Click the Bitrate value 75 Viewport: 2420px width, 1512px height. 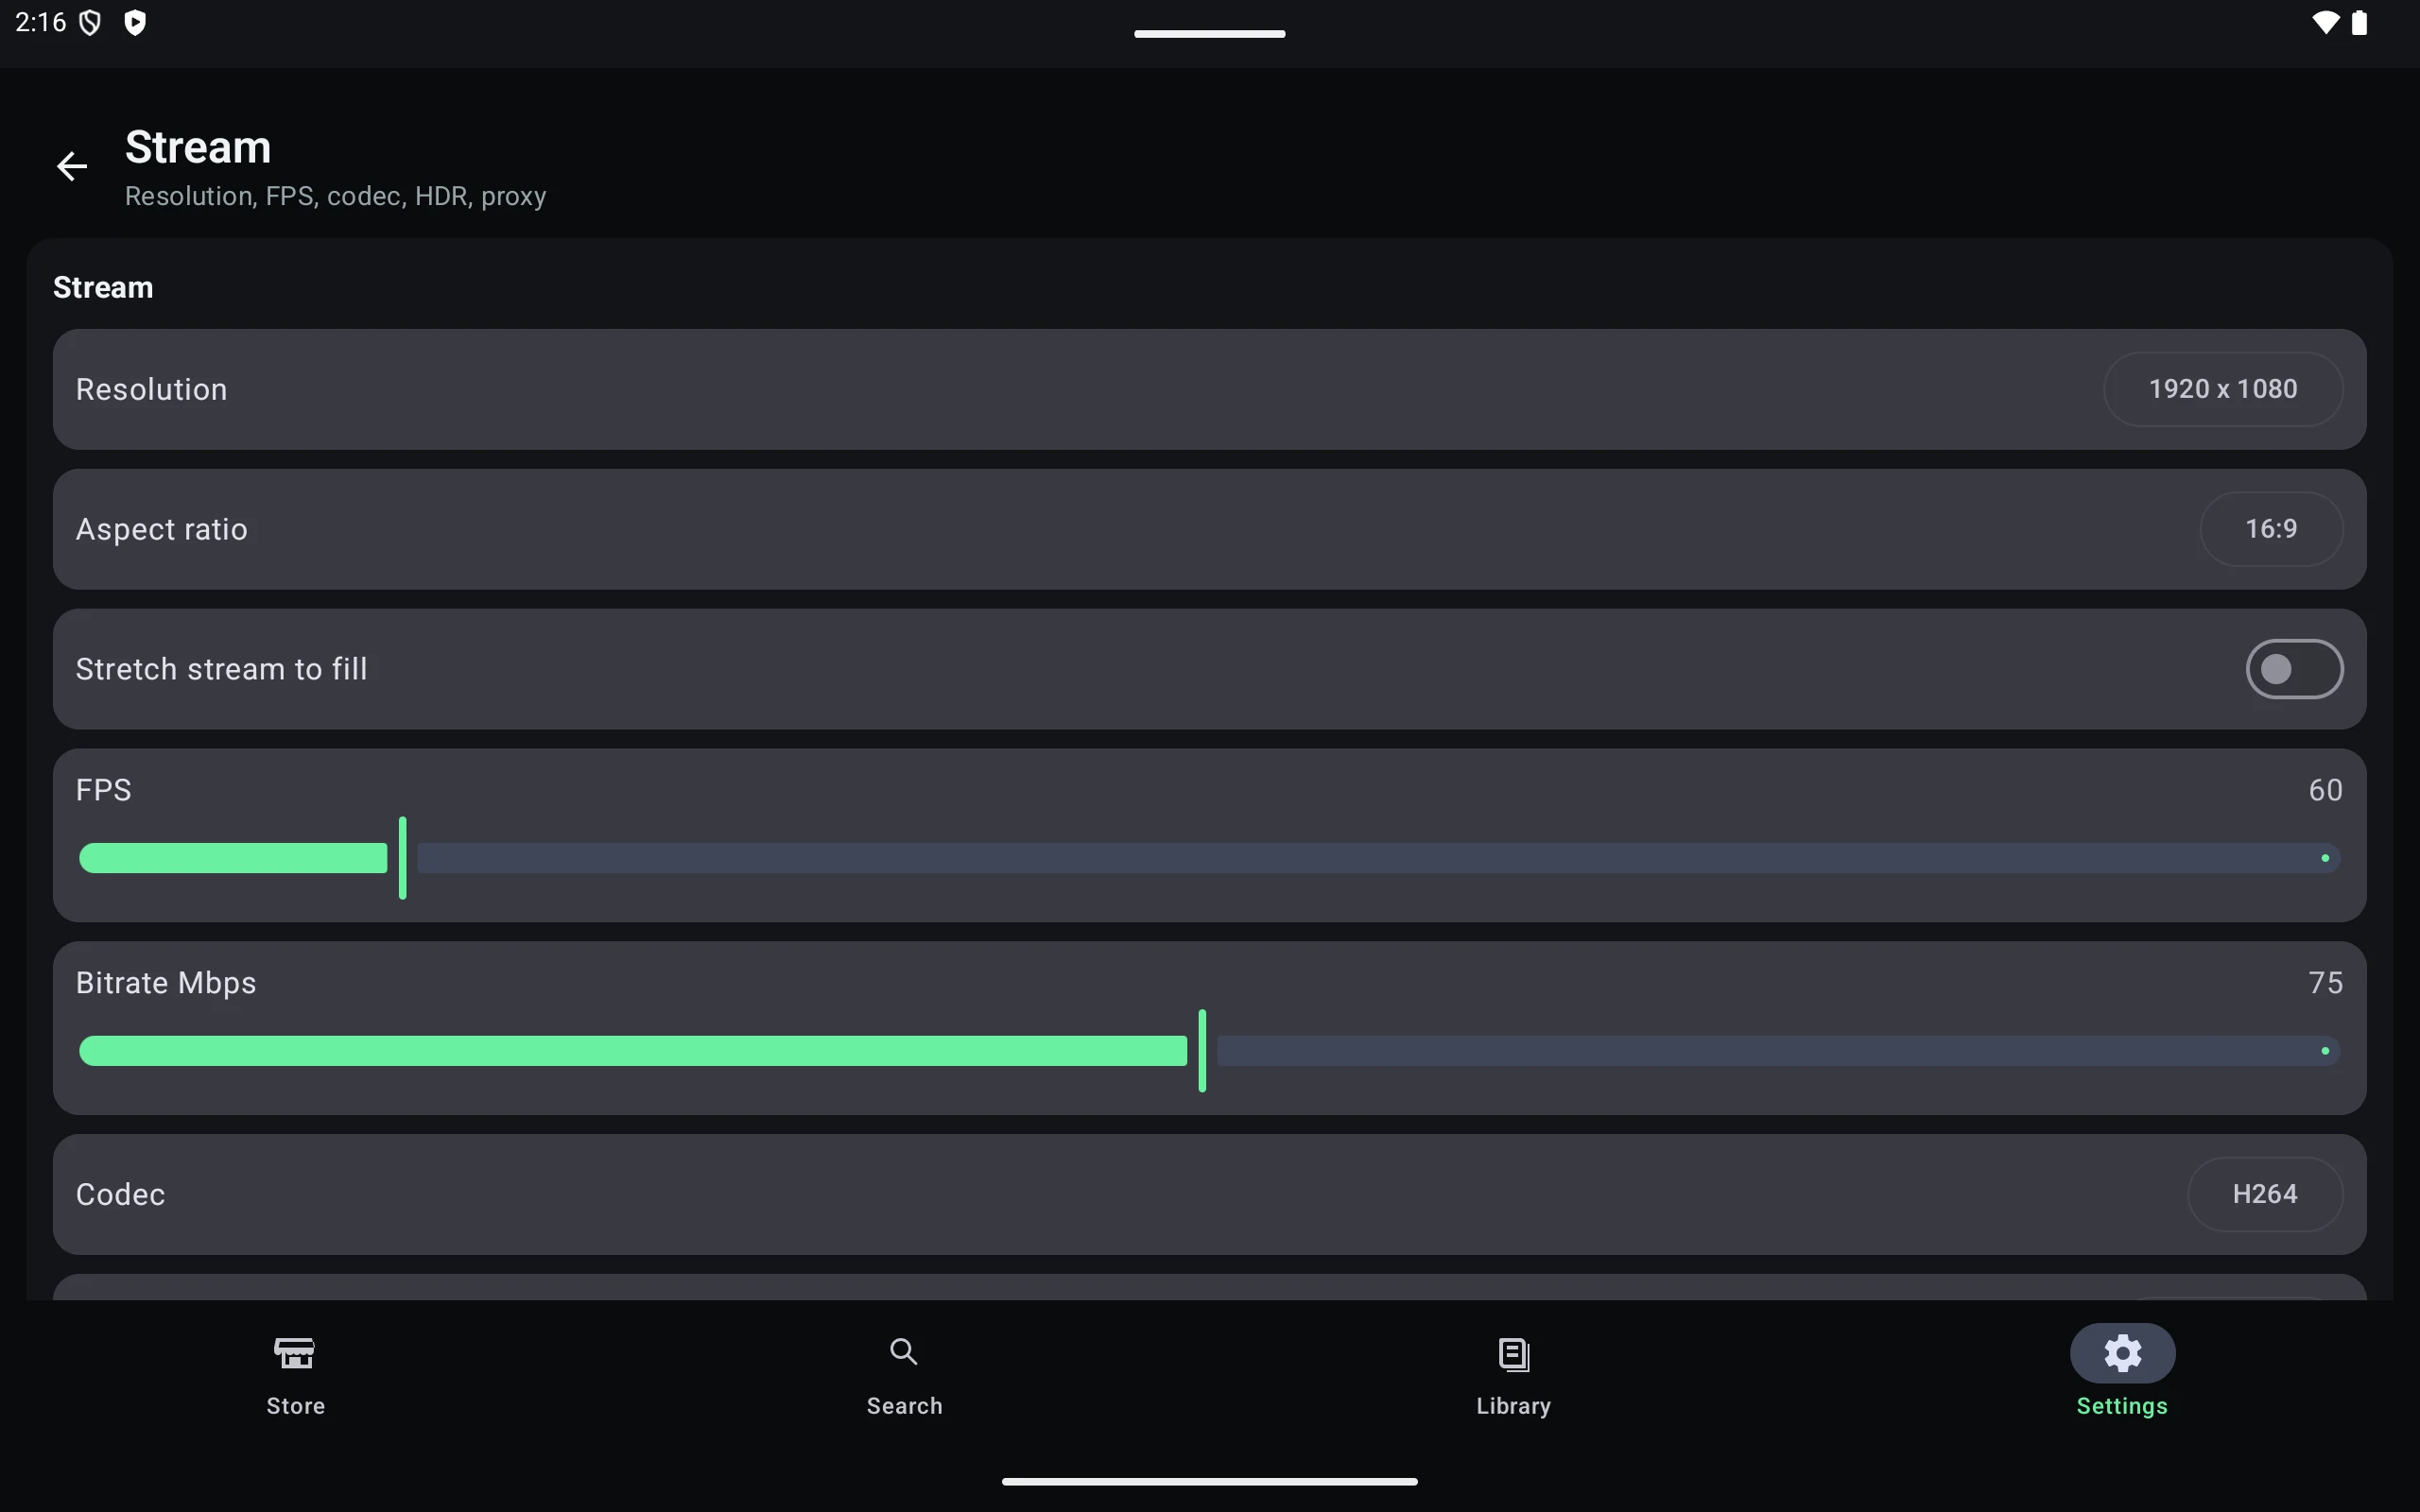pos(2325,983)
